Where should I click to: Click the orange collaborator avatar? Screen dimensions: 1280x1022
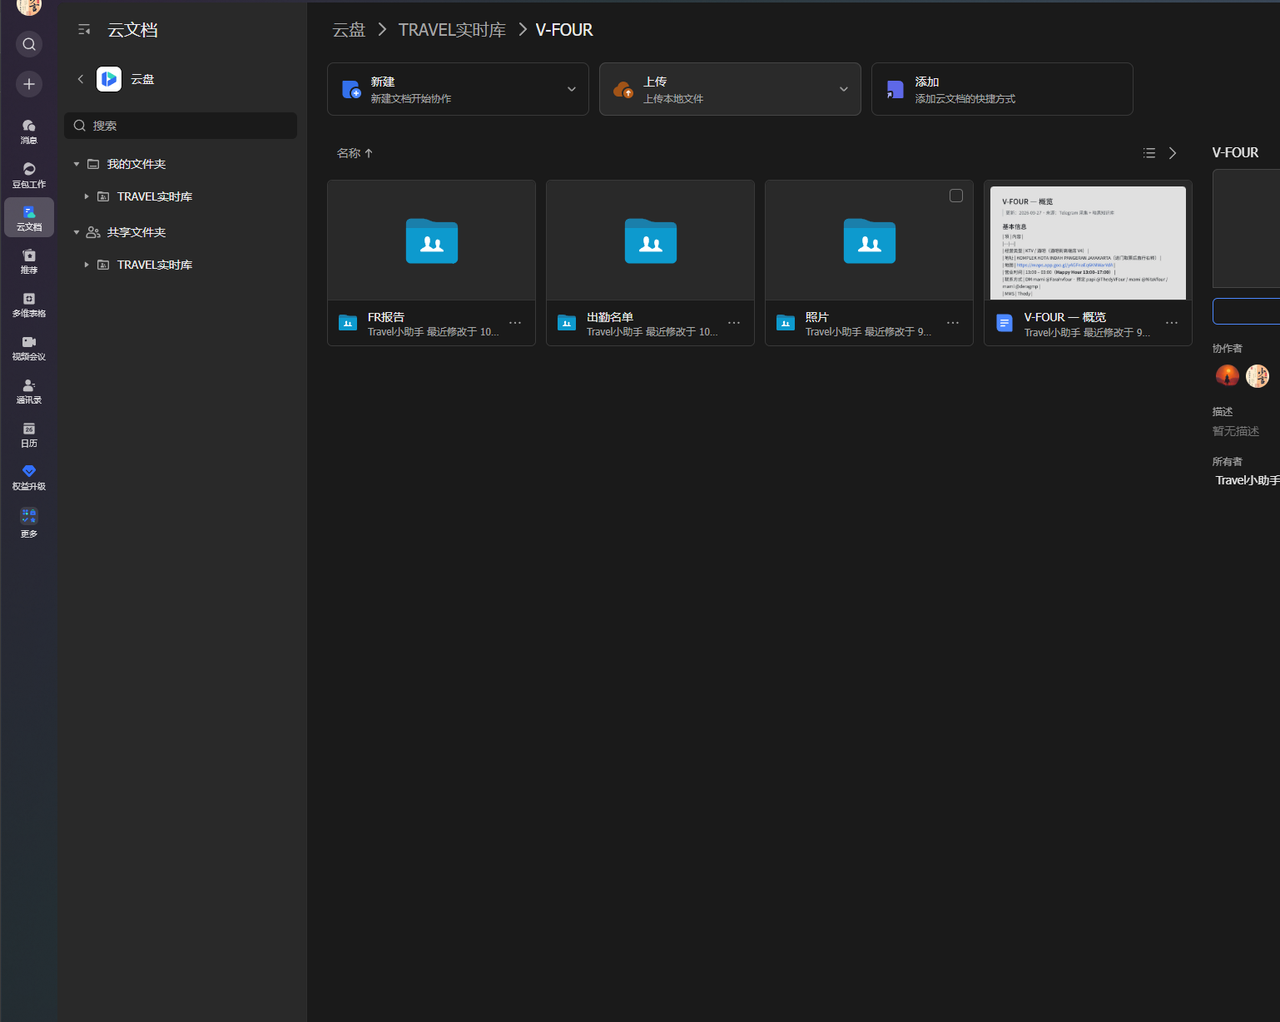click(1227, 376)
